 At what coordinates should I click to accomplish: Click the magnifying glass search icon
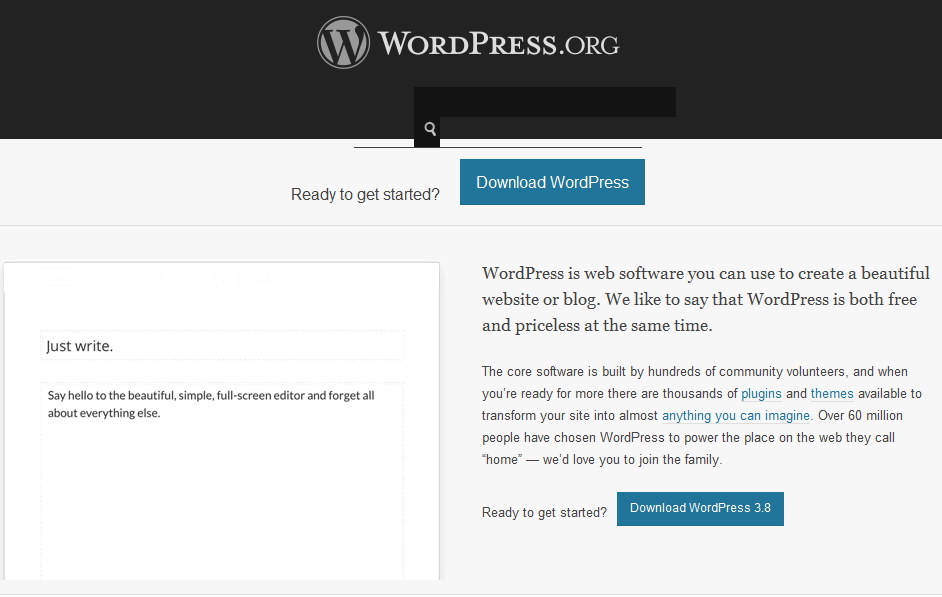pos(430,129)
